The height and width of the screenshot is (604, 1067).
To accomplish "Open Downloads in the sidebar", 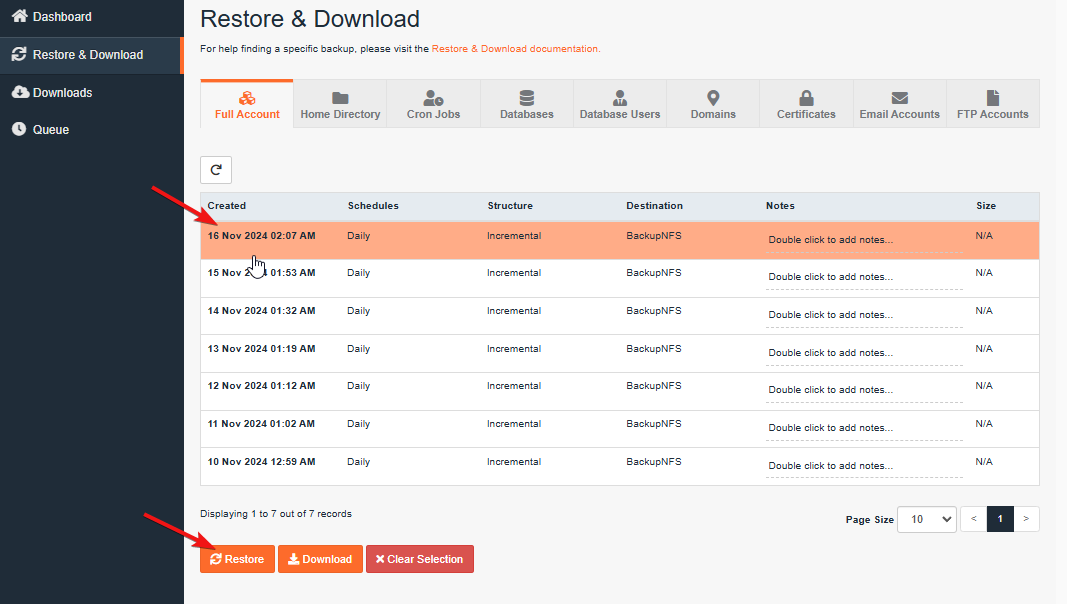I will point(62,93).
